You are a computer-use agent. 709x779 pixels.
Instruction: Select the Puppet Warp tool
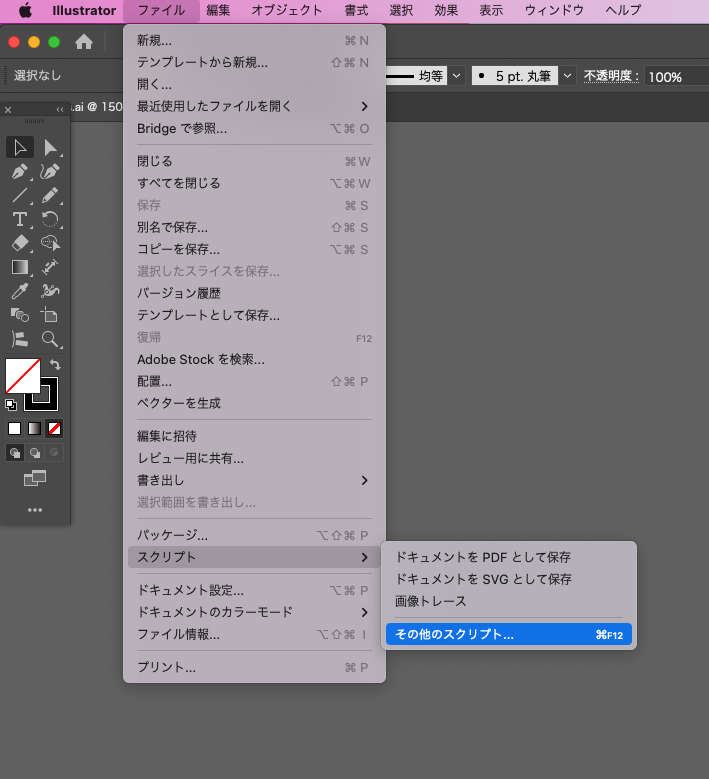pos(50,291)
